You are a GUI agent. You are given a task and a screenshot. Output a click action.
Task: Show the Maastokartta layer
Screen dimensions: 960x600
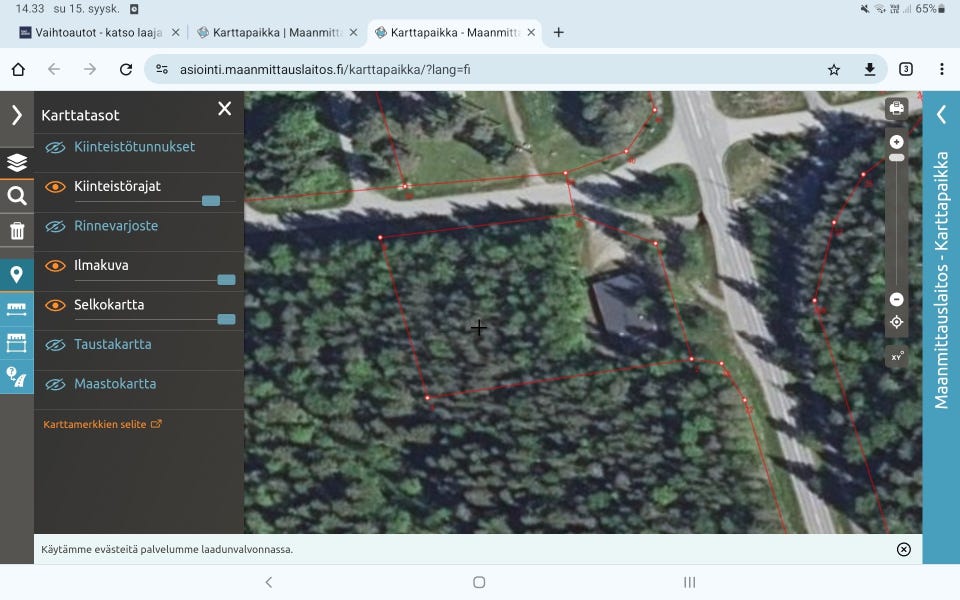tap(55, 384)
